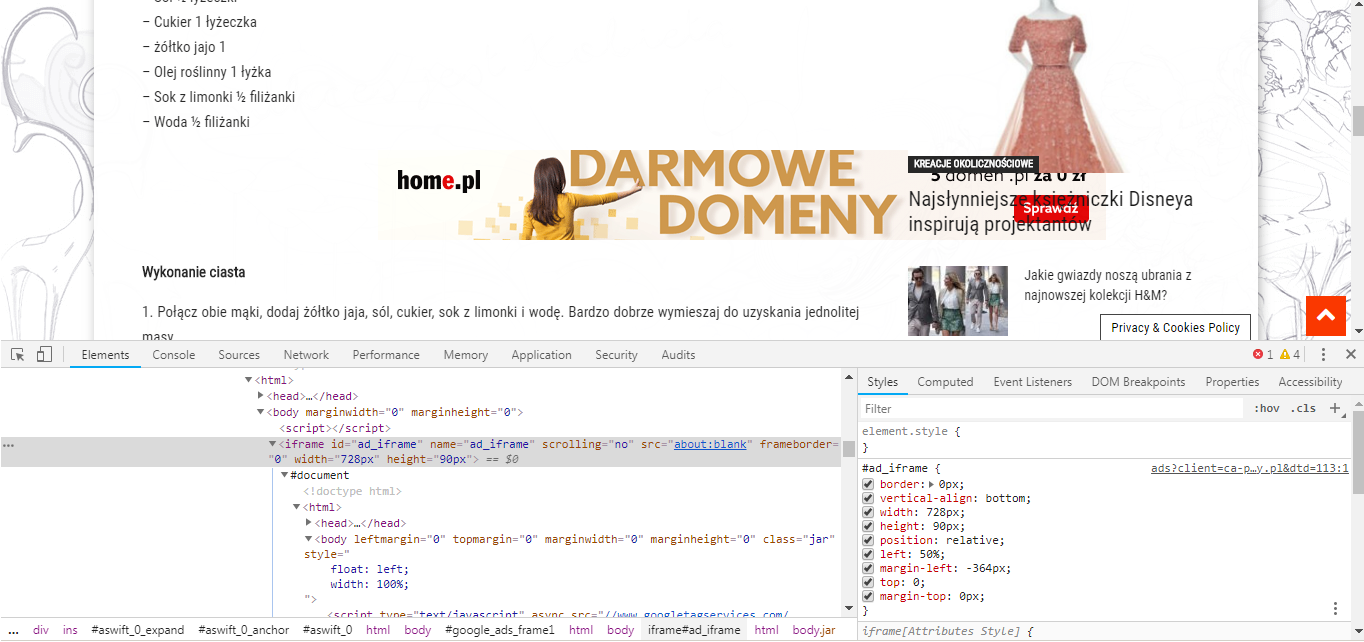Open the Disney princesses article headline

pos(1050,212)
